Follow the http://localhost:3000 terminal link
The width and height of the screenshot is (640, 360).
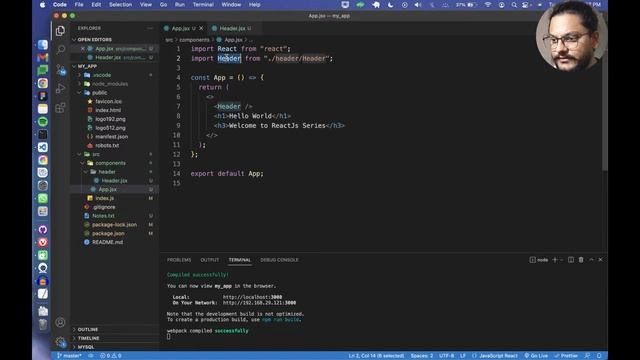pyautogui.click(x=252, y=297)
